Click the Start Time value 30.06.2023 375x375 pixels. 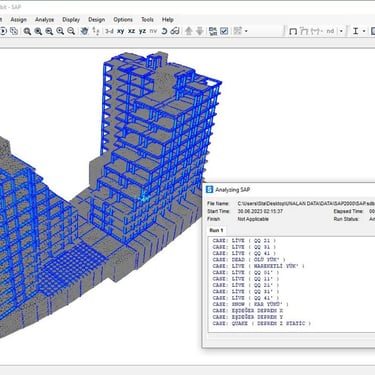coord(260,211)
